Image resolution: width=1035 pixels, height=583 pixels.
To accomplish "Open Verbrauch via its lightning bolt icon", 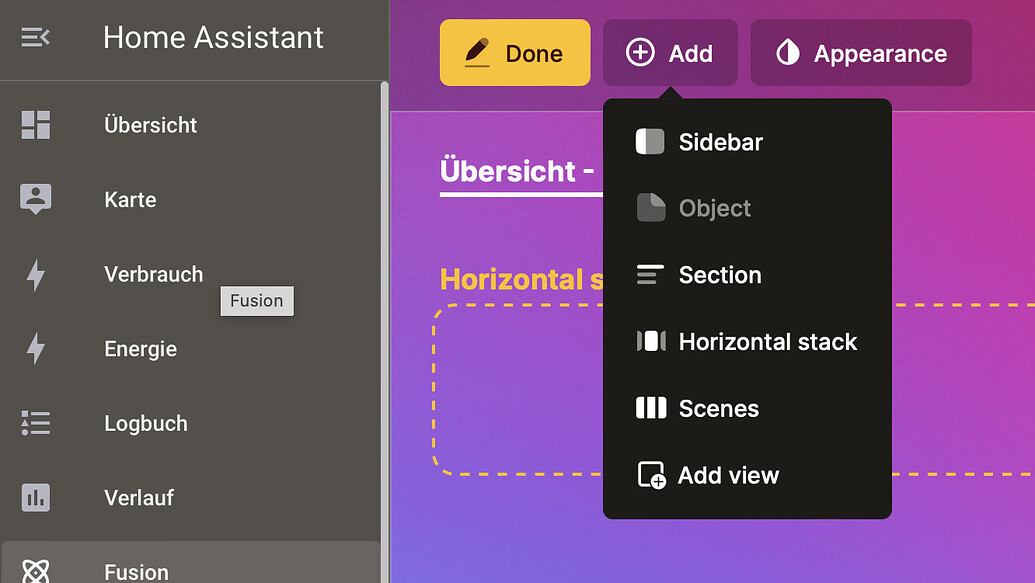I will (36, 274).
